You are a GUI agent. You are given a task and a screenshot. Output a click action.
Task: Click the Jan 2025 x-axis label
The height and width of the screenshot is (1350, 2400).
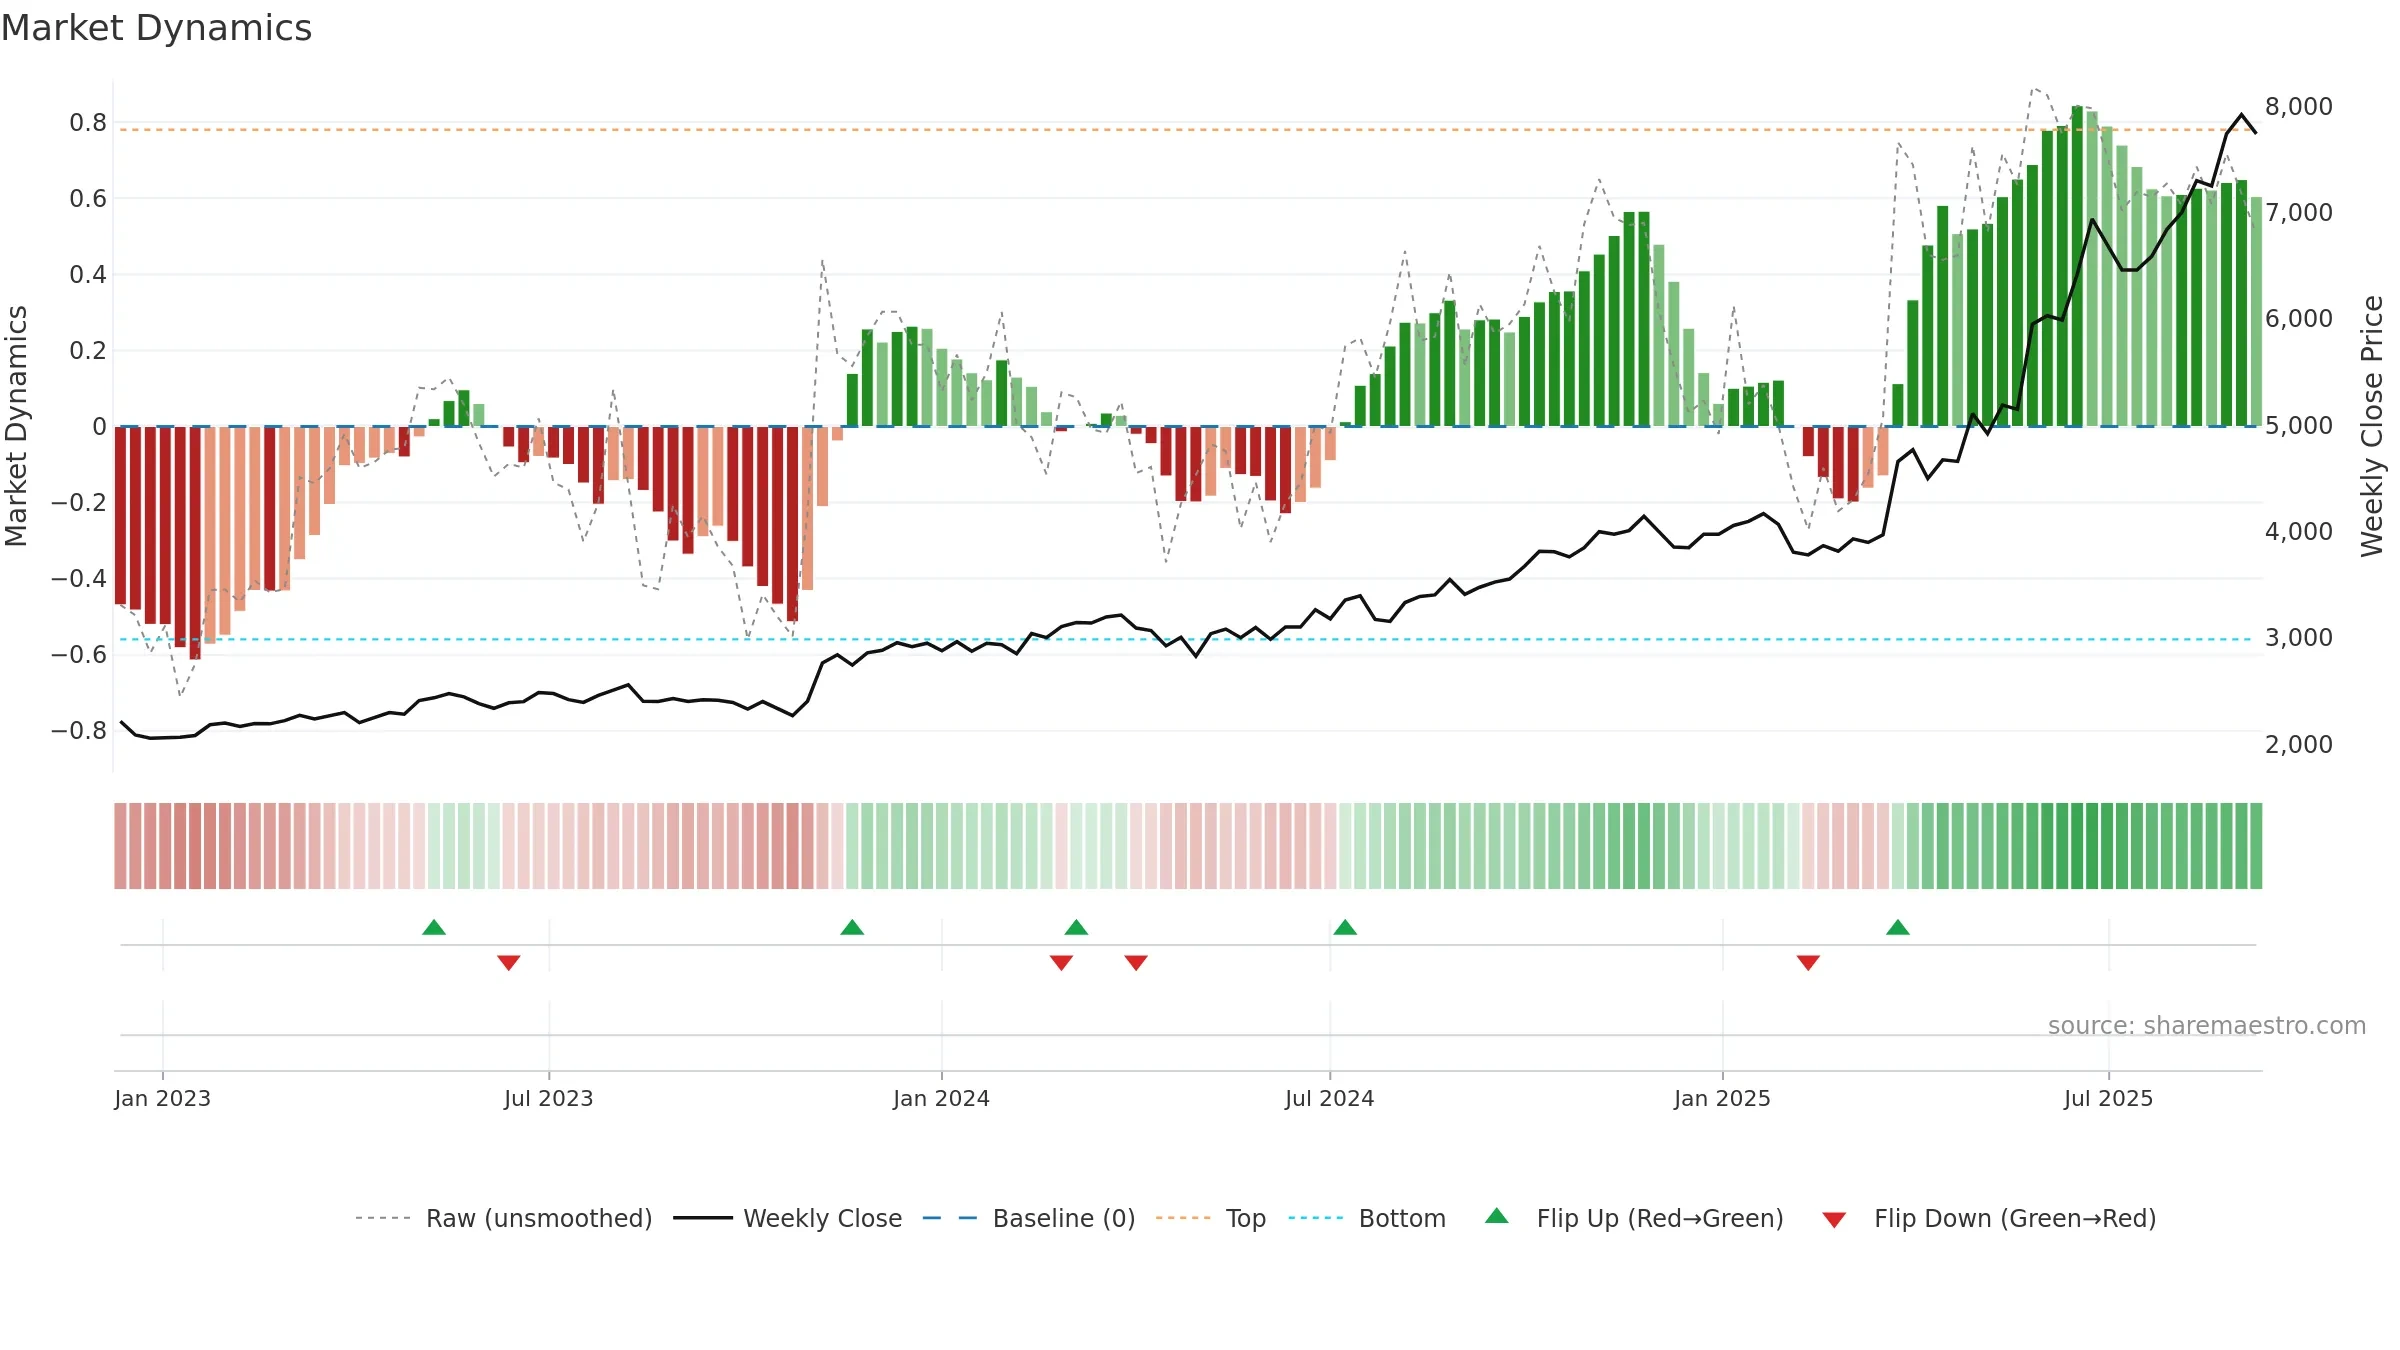click(1722, 1098)
